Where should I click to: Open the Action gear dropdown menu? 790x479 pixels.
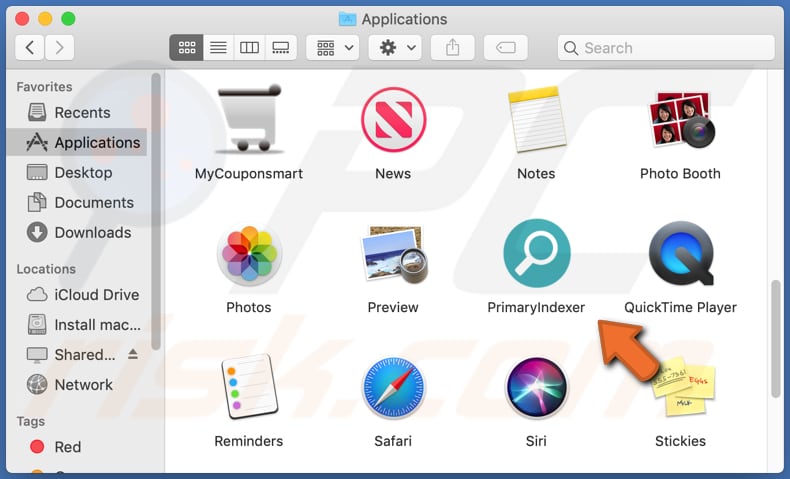tap(393, 47)
